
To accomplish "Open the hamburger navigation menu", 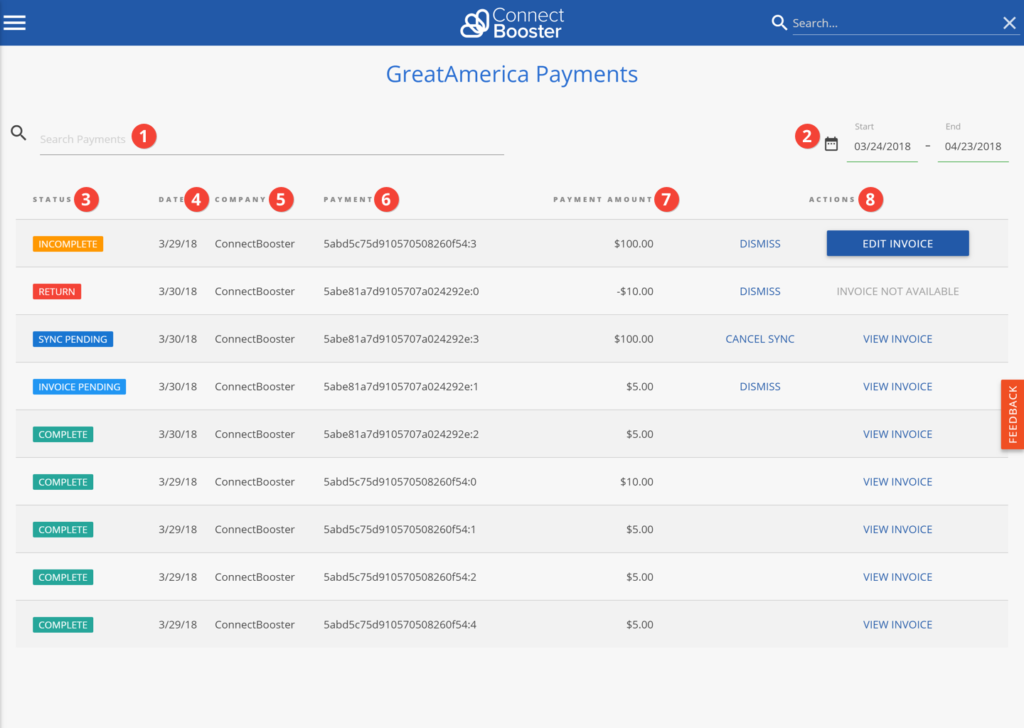I will tap(15, 22).
